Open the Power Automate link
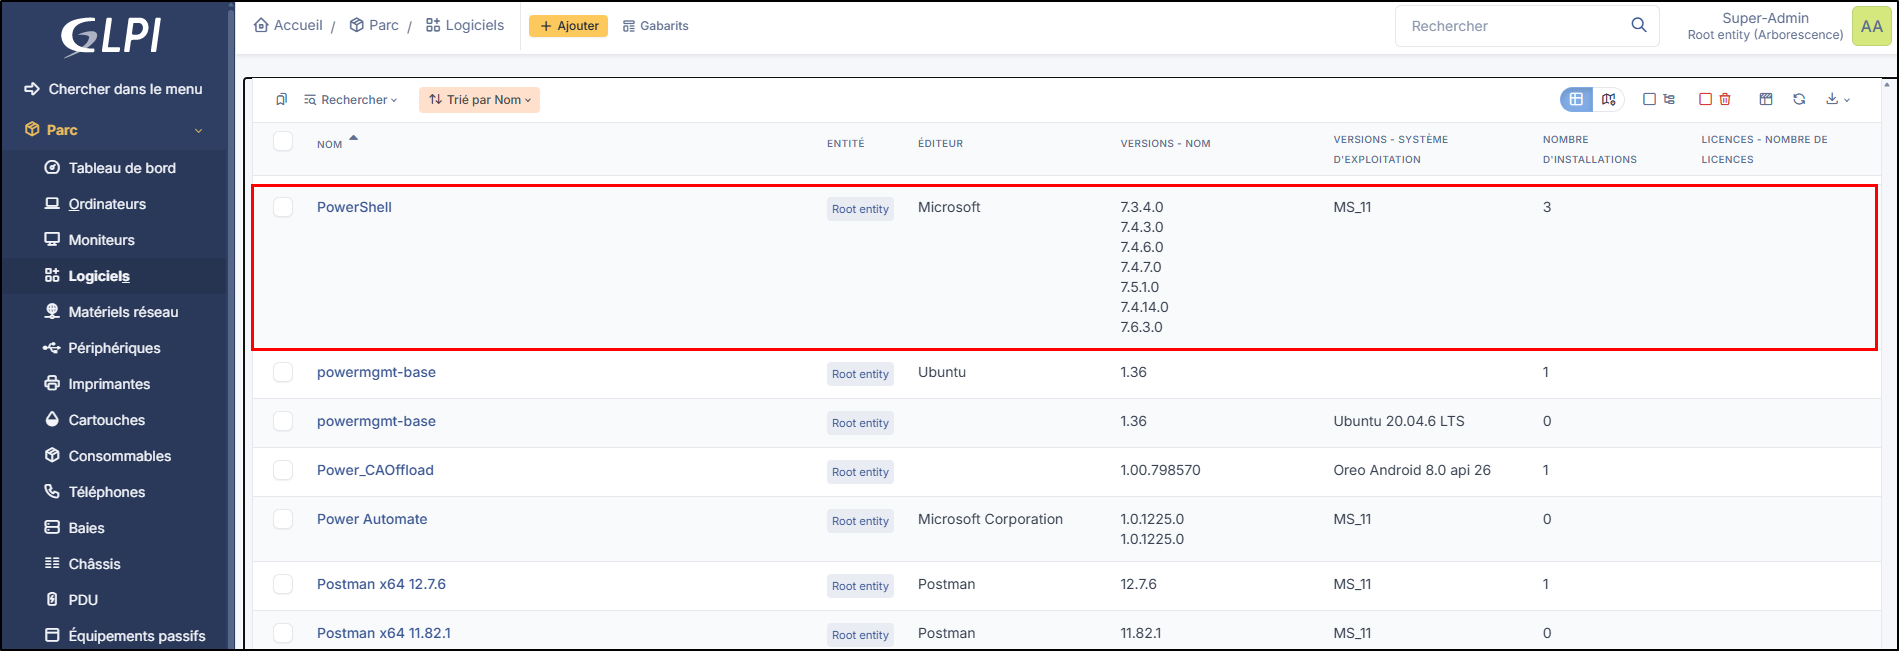 372,519
